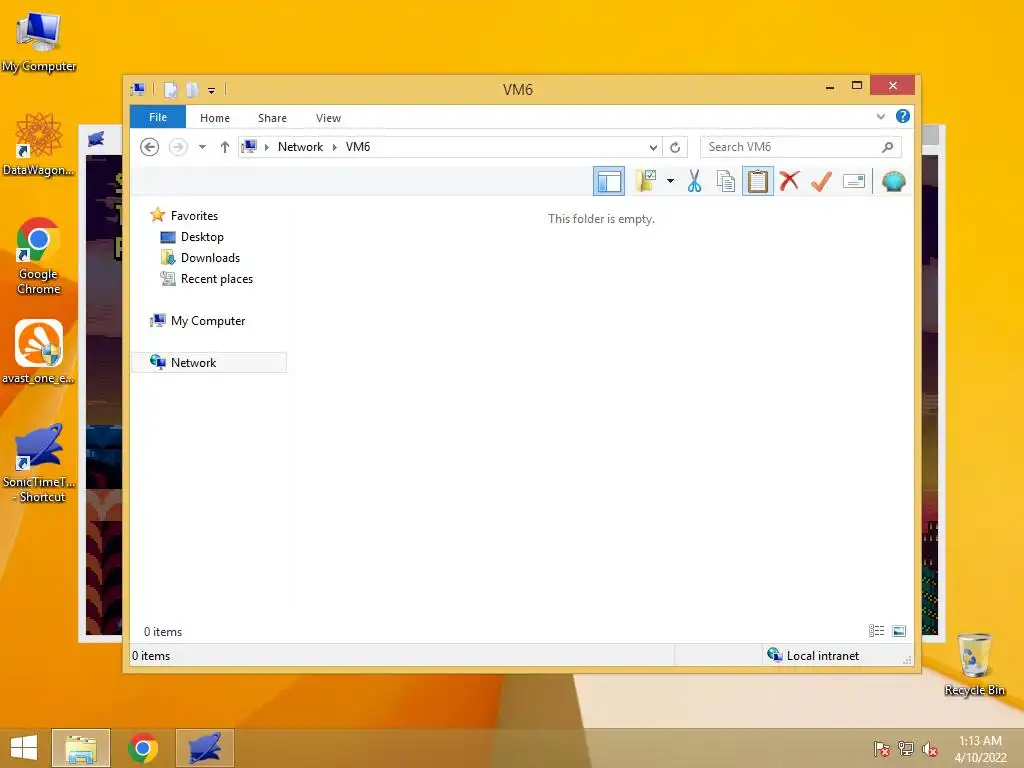This screenshot has height=768, width=1024.
Task: Click the Copy toolbar icon
Action: point(726,181)
